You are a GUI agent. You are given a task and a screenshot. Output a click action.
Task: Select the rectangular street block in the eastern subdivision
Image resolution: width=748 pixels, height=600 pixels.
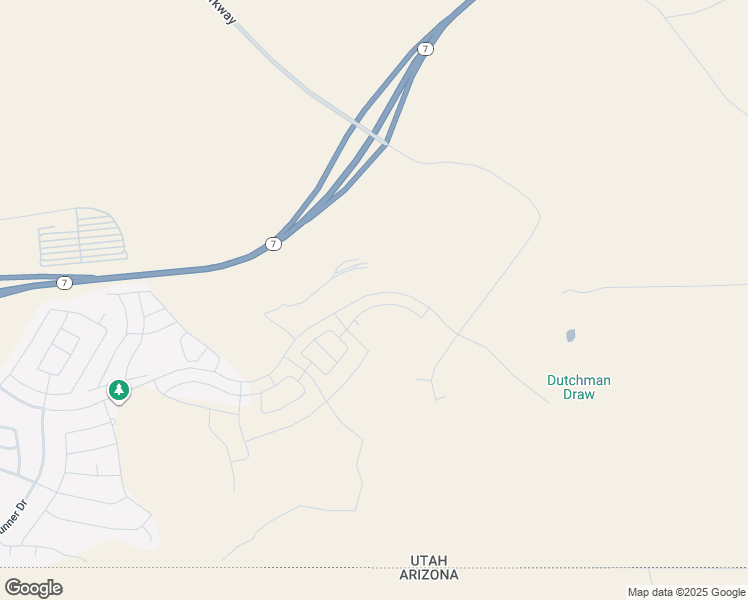pyautogui.click(x=324, y=352)
